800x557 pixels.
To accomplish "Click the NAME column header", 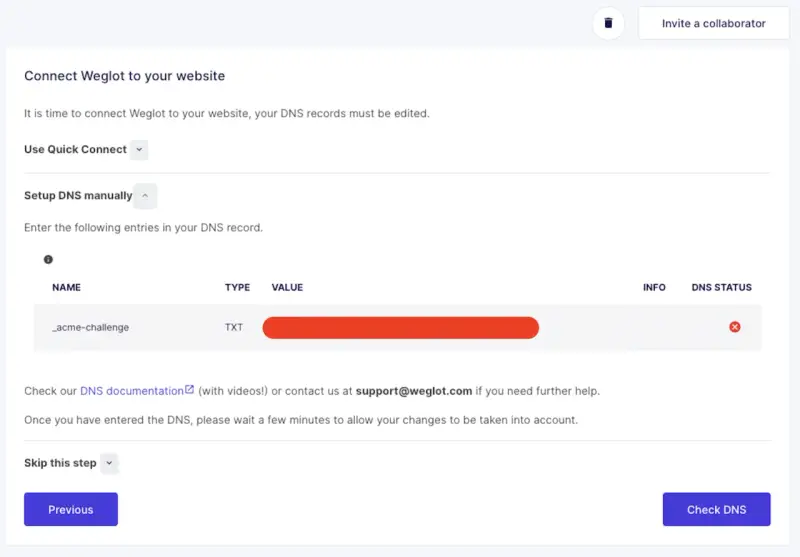I will (66, 287).
